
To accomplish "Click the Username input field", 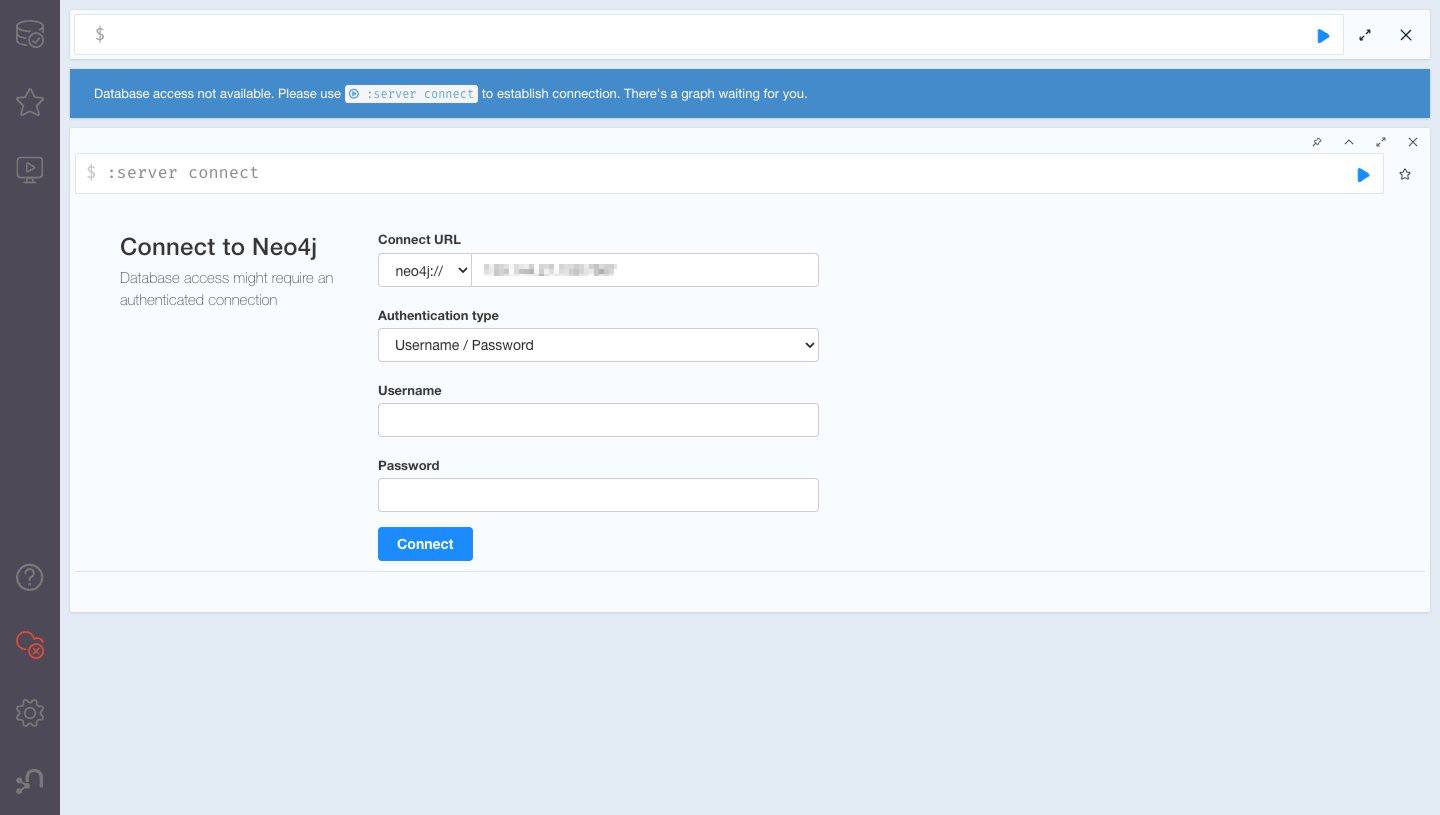I will 598,420.
